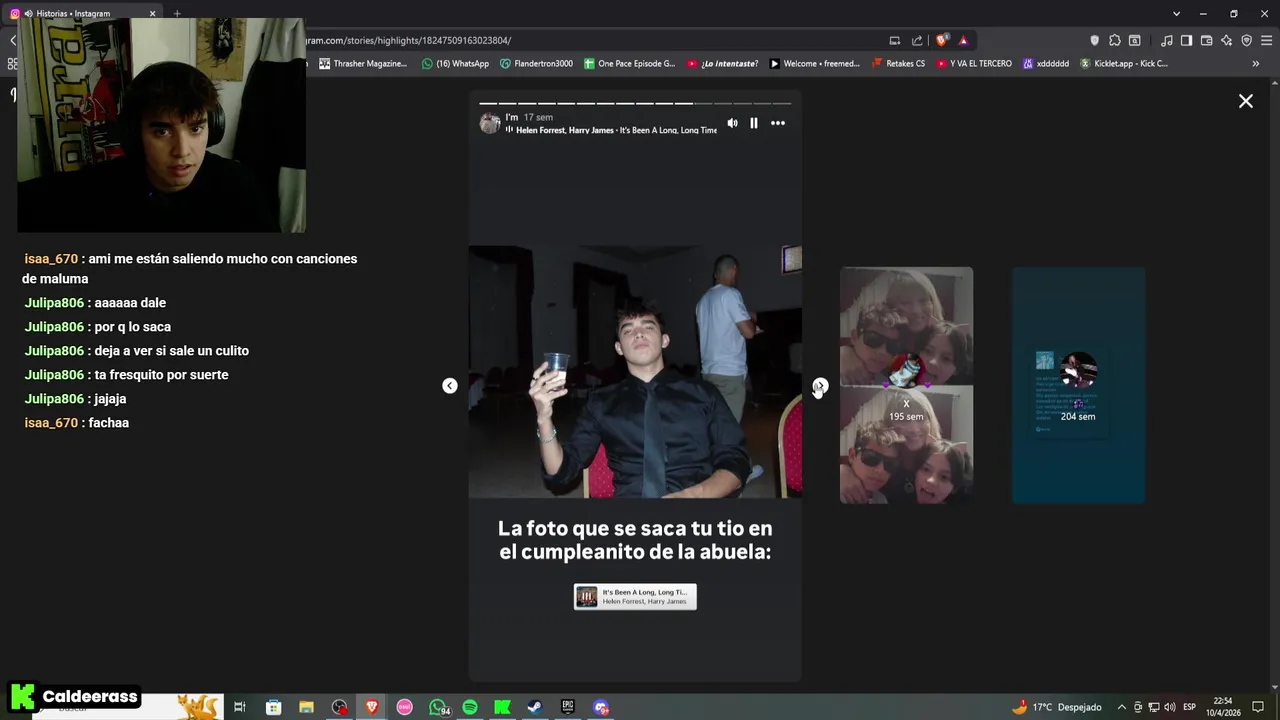Open Leo AI sparkle icon
Viewport: 1280px width, 720px height.
[1226, 41]
